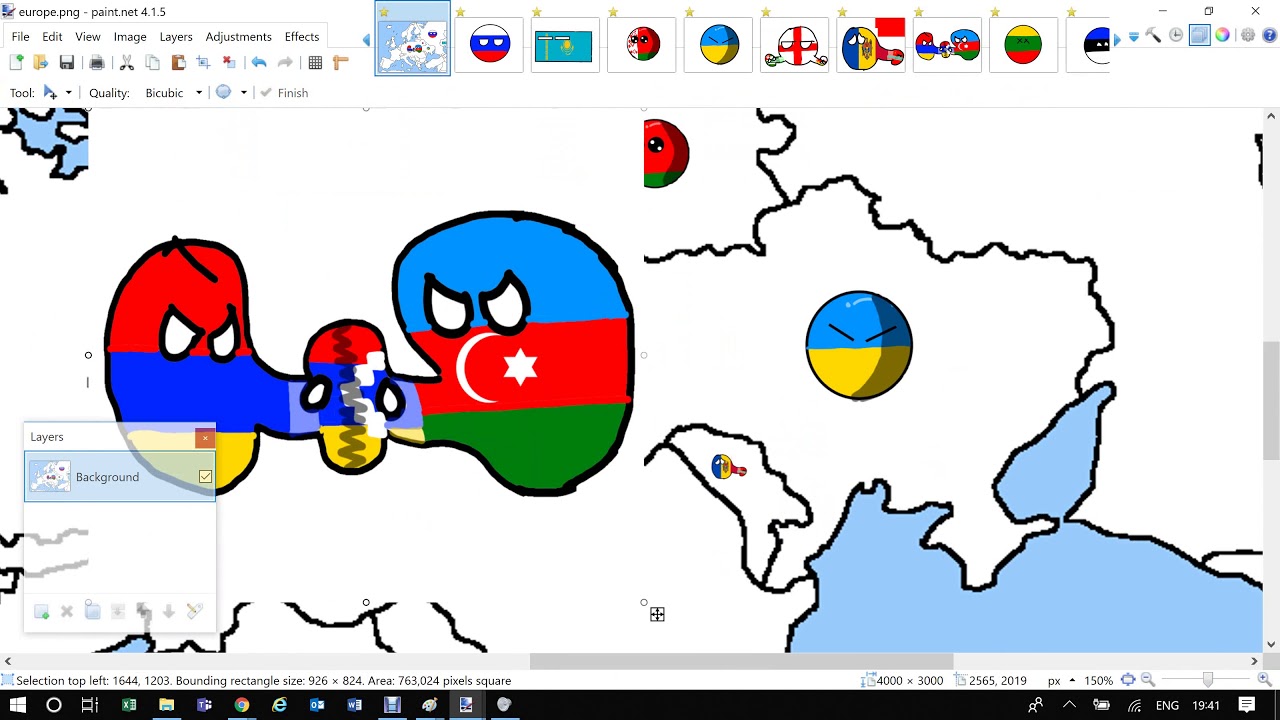Screen dimensions: 1280x720
Task: Click the Paste clipboard icon
Action: [x=178, y=62]
